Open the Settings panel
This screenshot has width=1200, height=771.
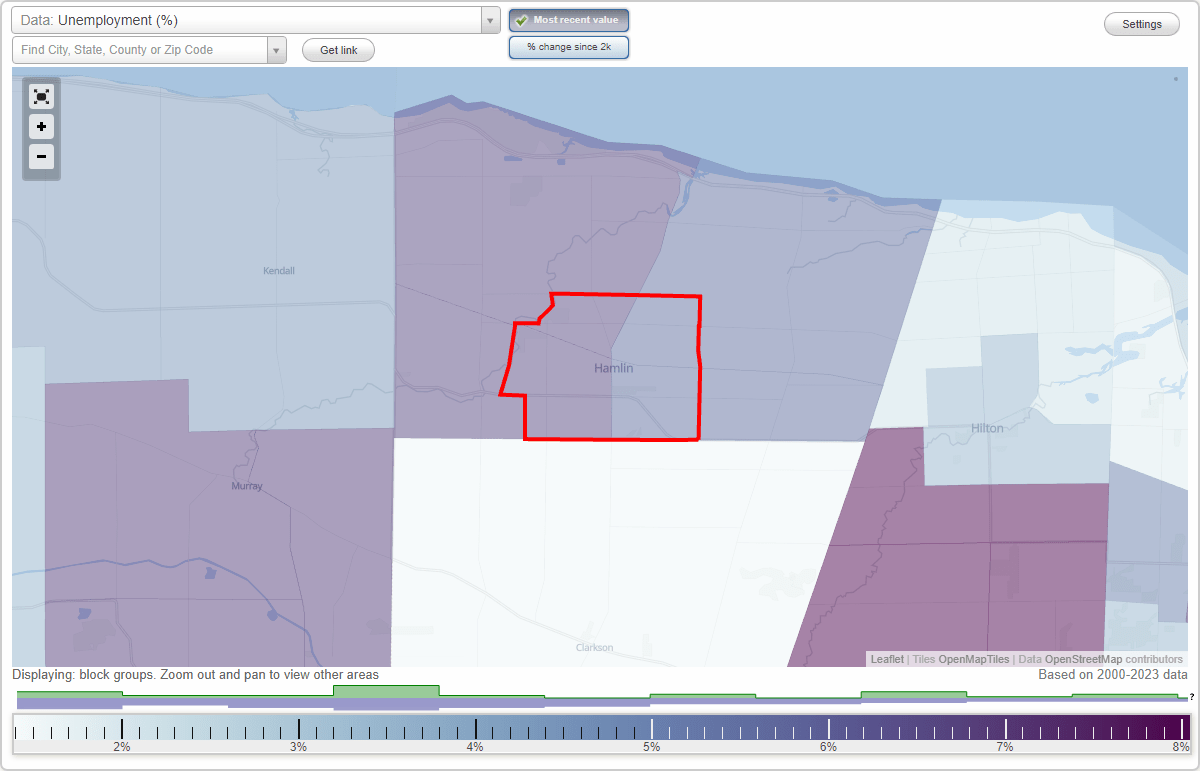click(1141, 23)
